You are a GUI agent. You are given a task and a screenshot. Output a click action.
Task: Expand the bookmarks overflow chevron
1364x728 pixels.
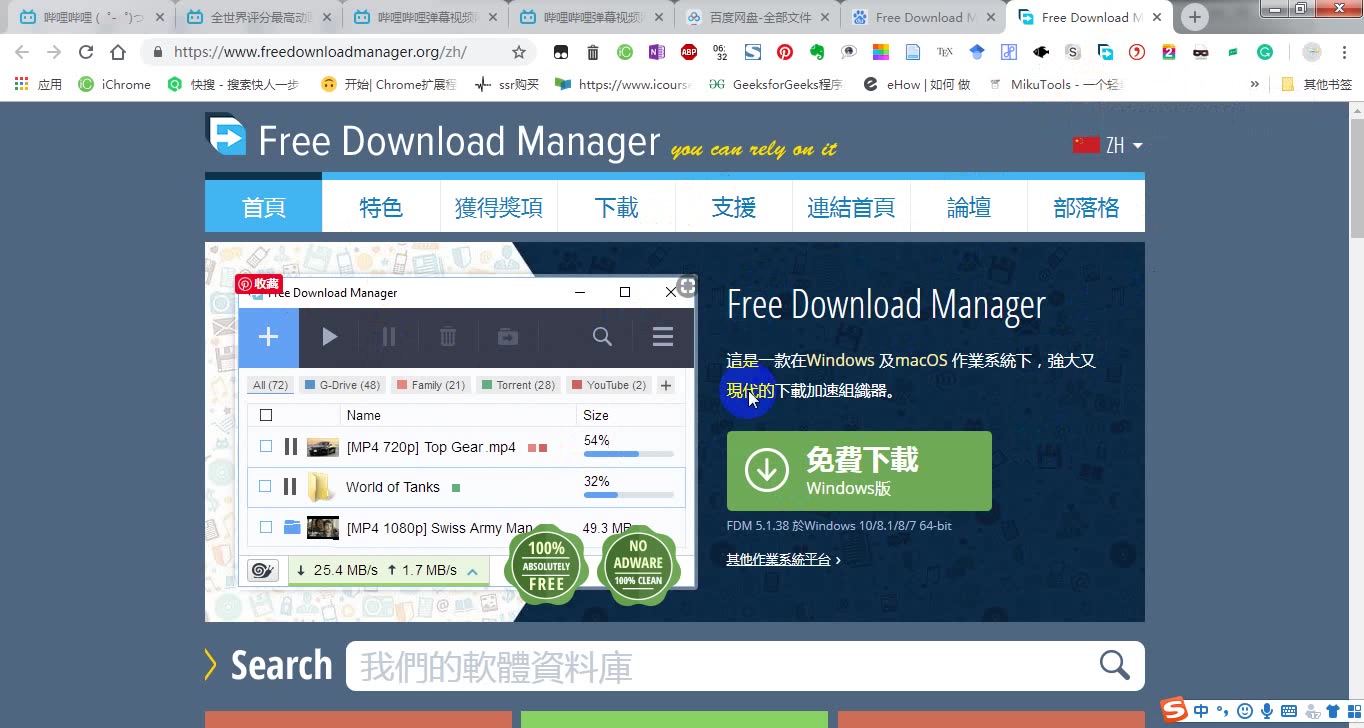(x=1254, y=84)
